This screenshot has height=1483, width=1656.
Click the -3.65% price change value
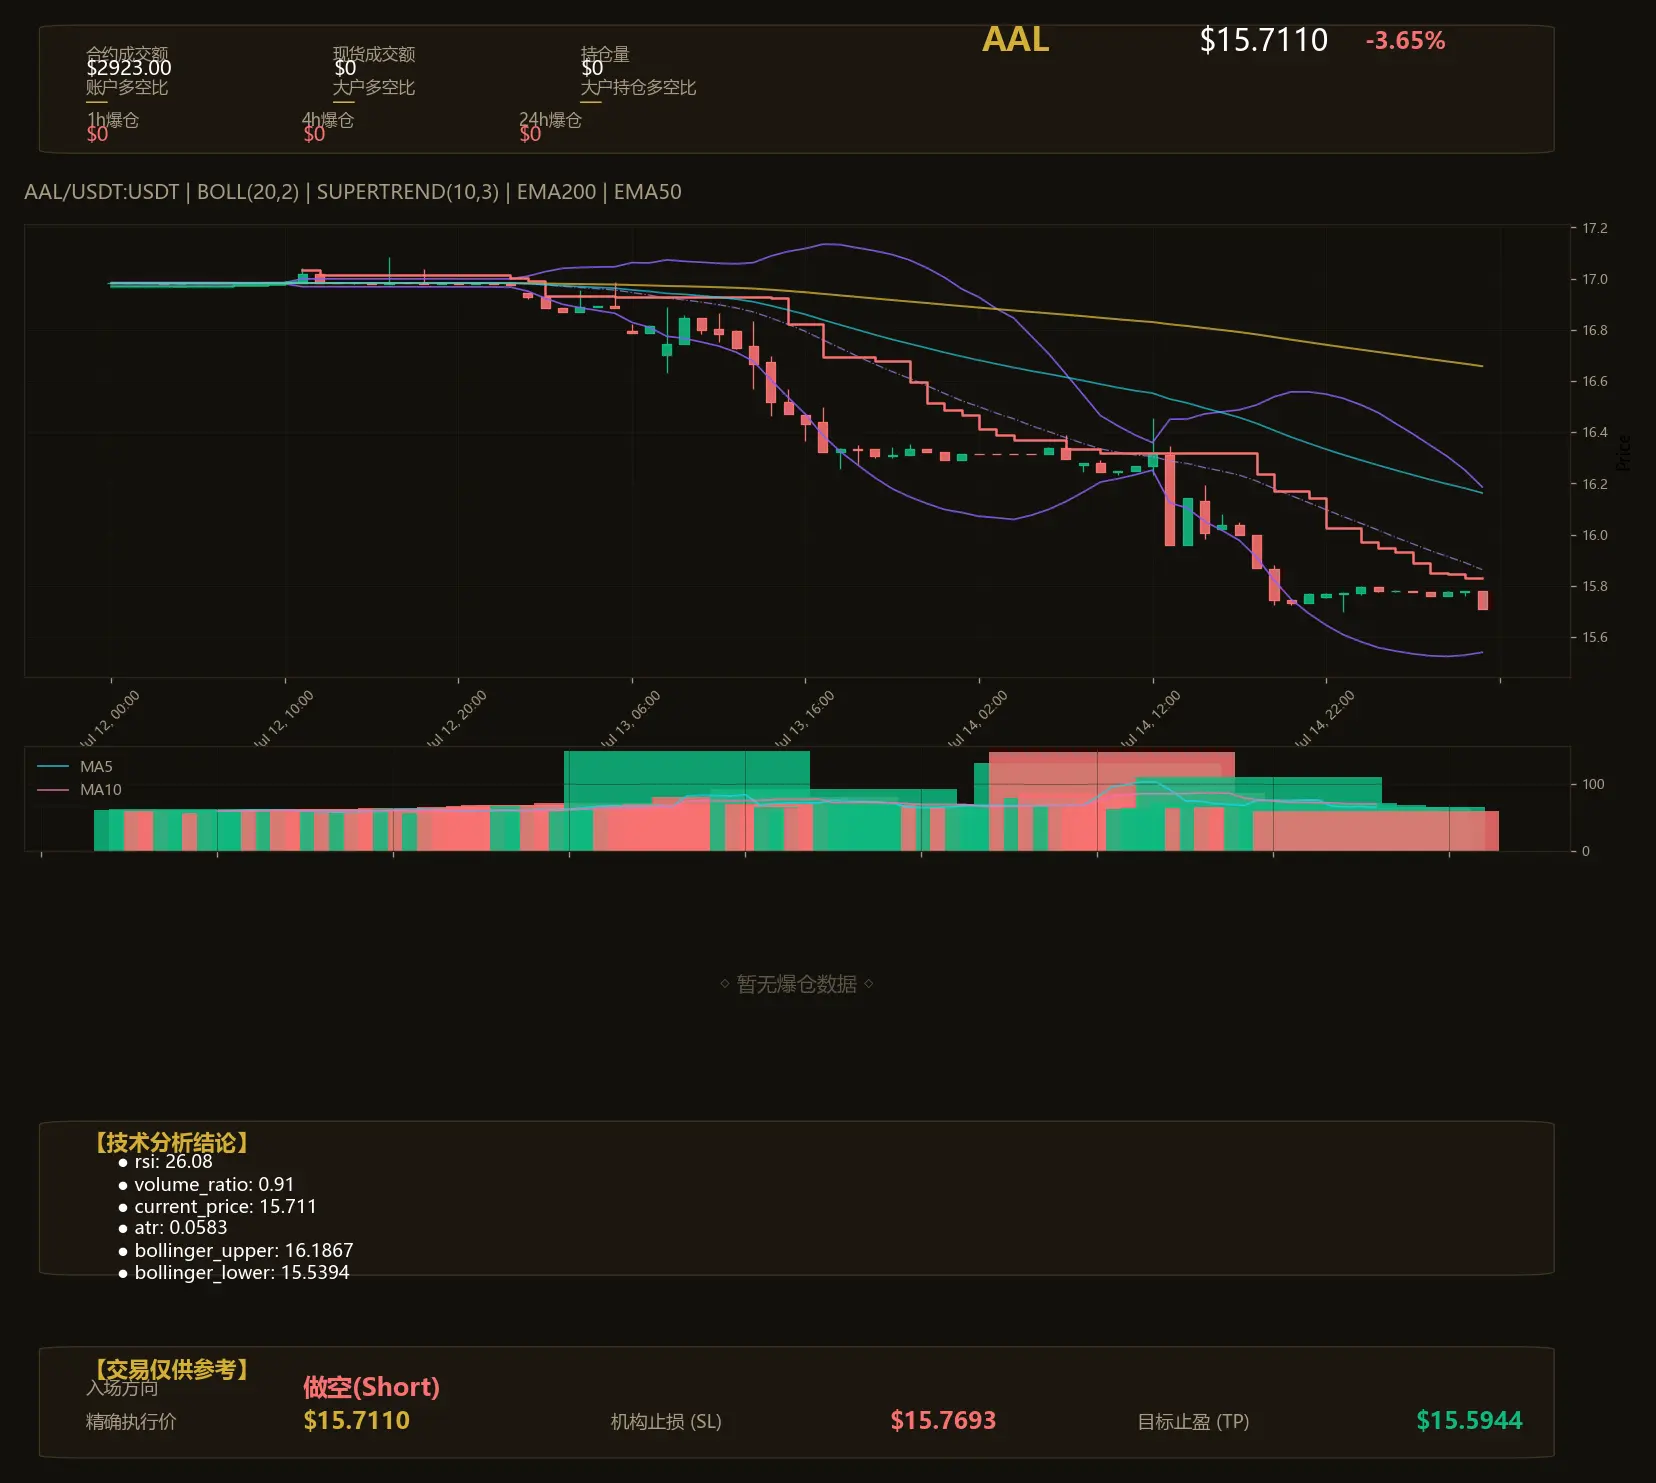1405,41
